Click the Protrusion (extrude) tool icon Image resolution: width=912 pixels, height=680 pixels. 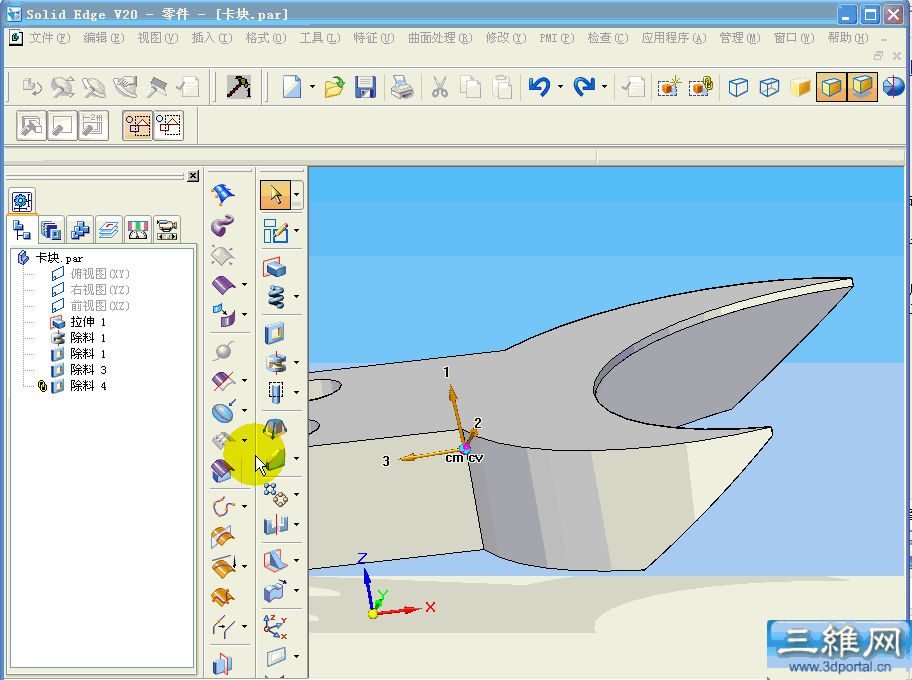pyautogui.click(x=275, y=268)
